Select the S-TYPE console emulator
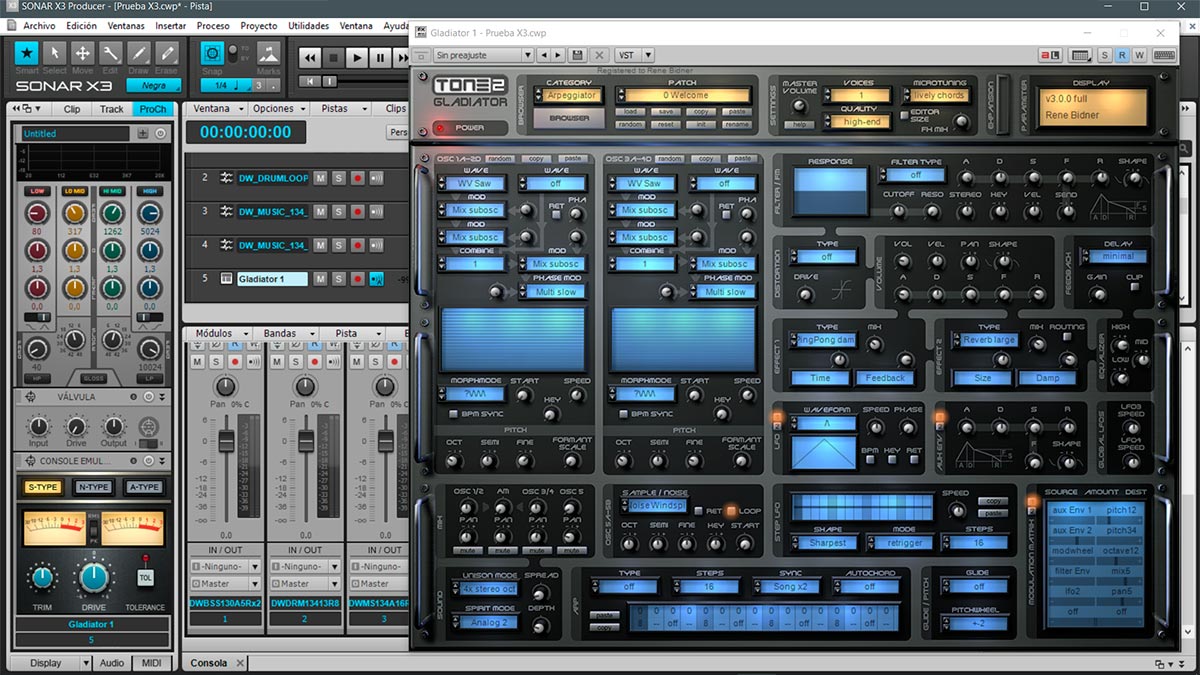 point(41,487)
